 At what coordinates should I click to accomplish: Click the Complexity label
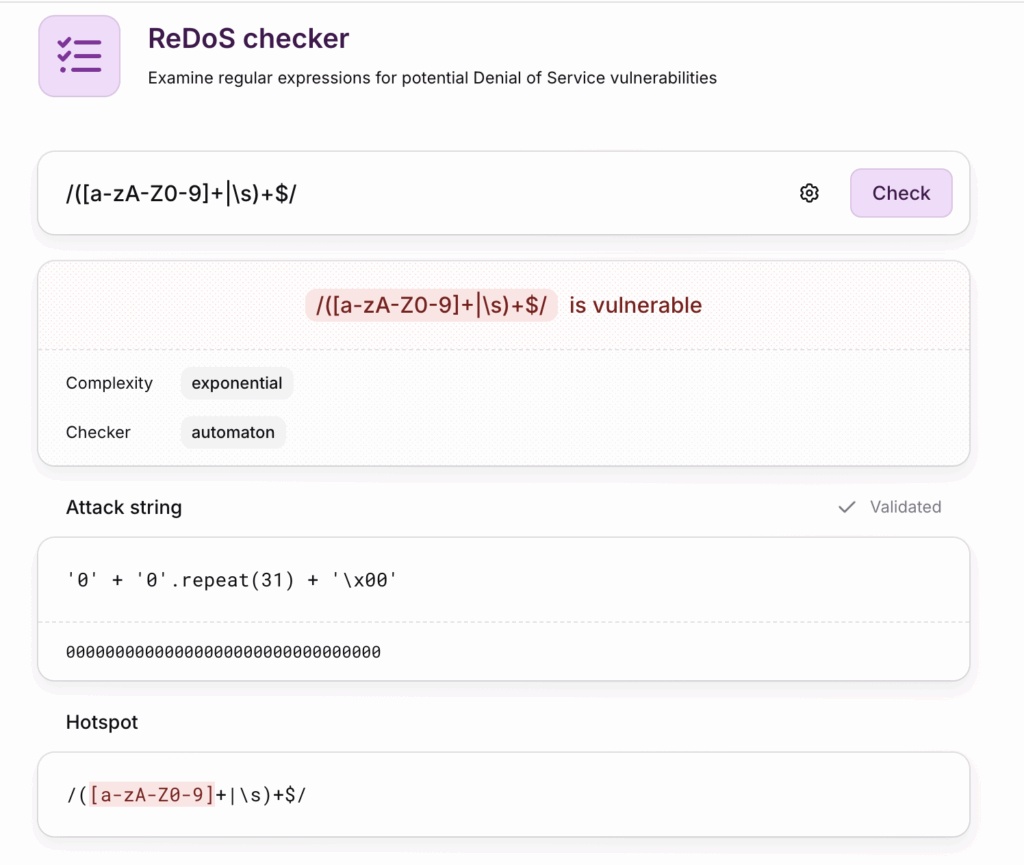(x=109, y=383)
